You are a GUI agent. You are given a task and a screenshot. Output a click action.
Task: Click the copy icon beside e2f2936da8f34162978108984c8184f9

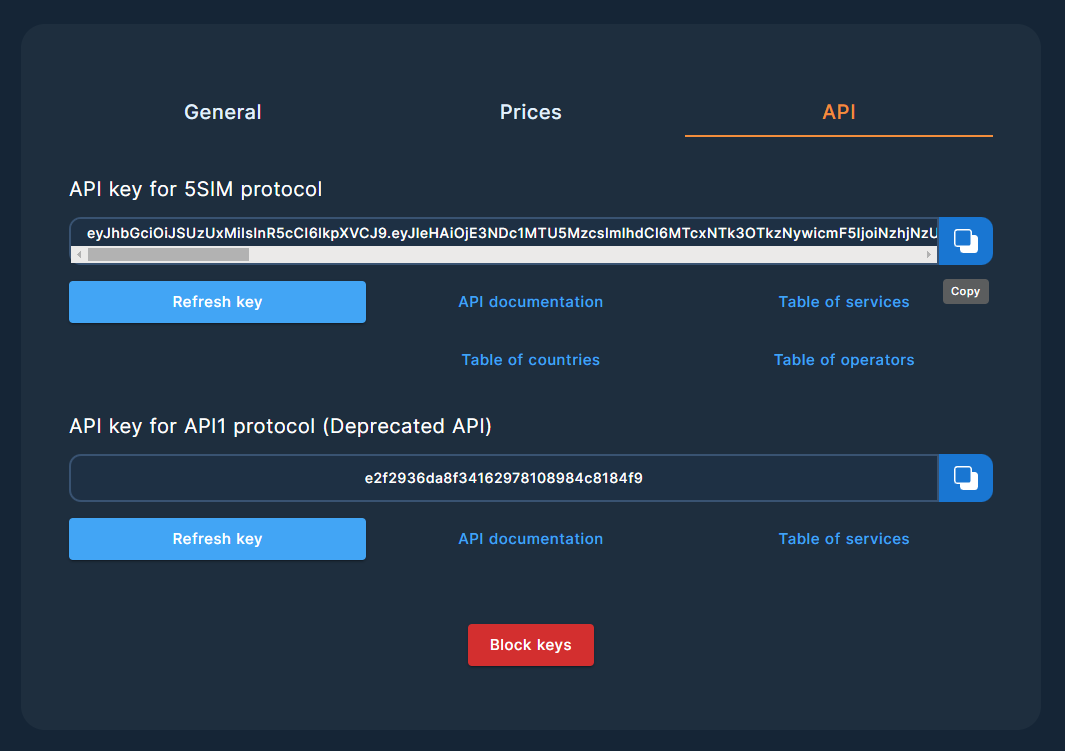[964, 478]
